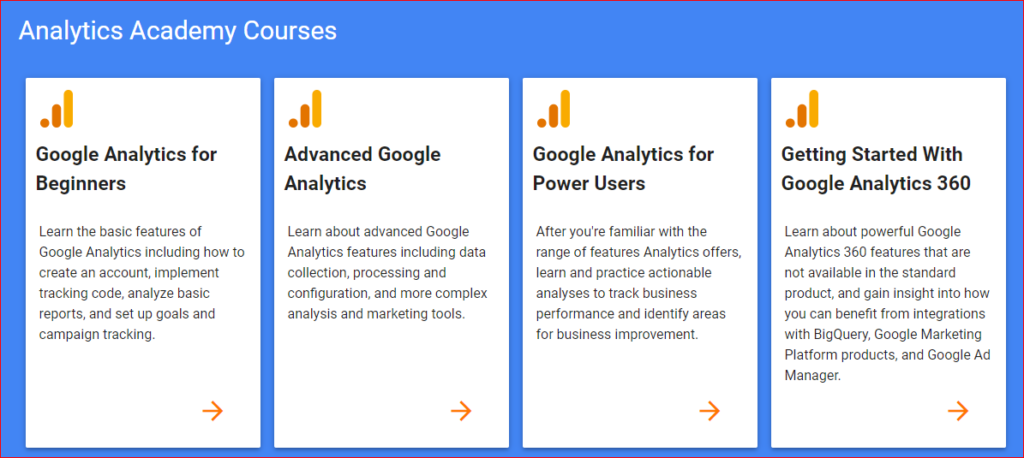The height and width of the screenshot is (458, 1024).
Task: Click Analytics logo on Advanced Google Analytics card
Action: [305, 108]
